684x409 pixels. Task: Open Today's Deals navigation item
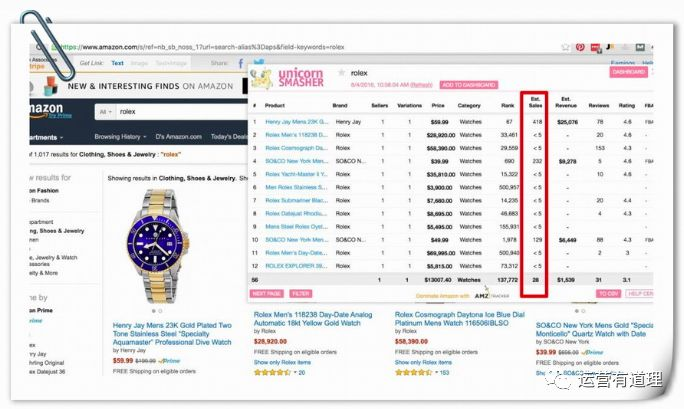pos(229,136)
